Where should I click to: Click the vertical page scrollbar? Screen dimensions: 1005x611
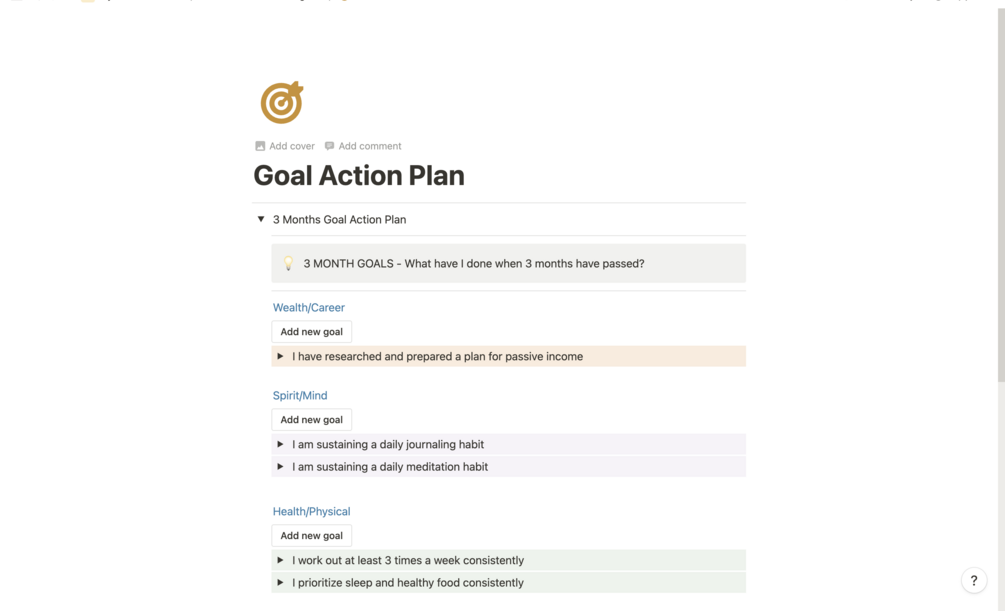[x=1000, y=200]
